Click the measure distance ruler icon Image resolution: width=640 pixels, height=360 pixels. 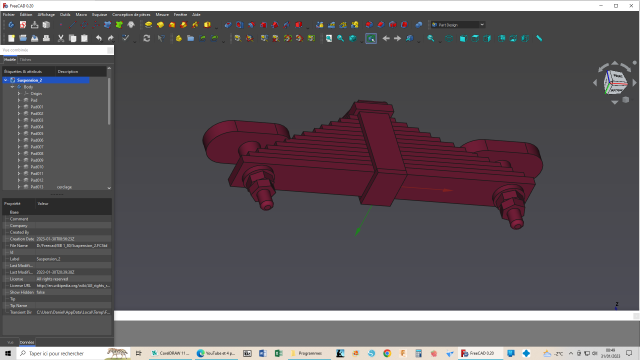(539, 38)
